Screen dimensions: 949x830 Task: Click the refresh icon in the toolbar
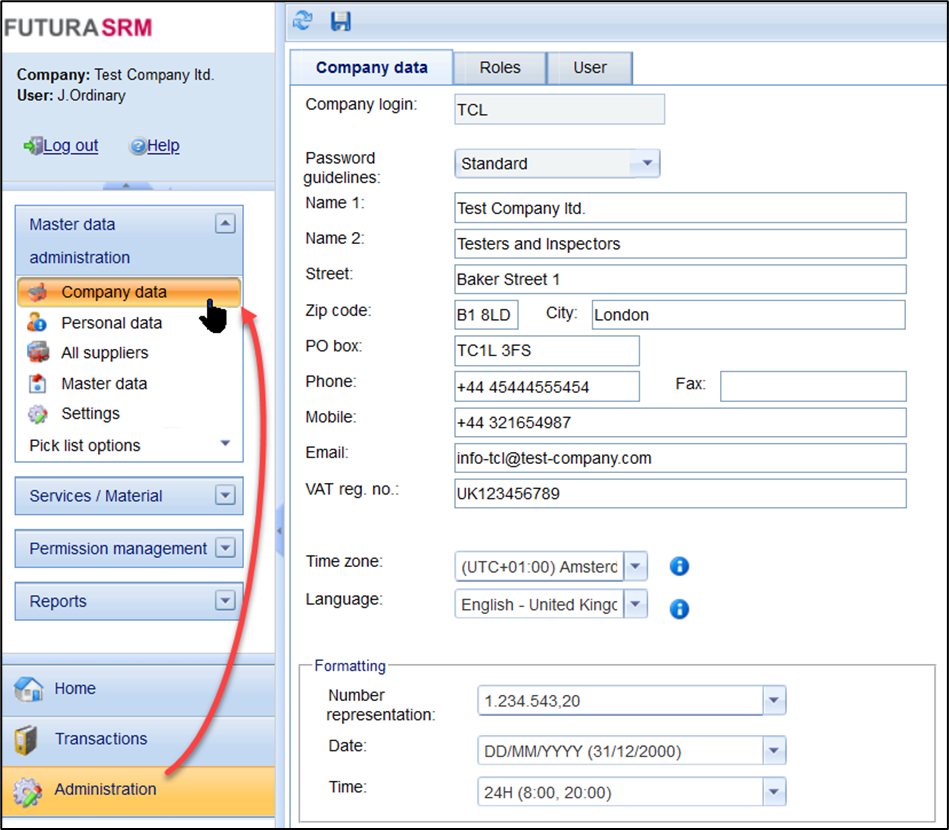point(303,20)
